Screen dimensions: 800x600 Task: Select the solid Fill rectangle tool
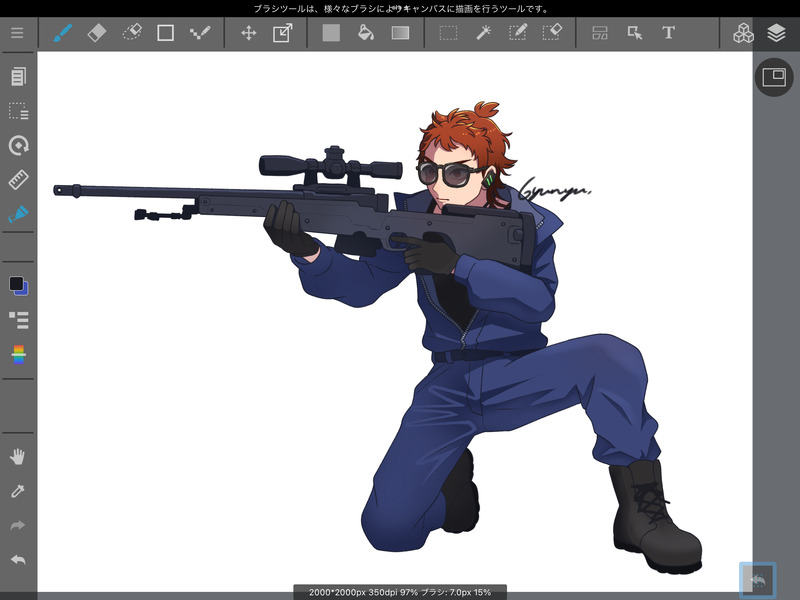coord(331,33)
